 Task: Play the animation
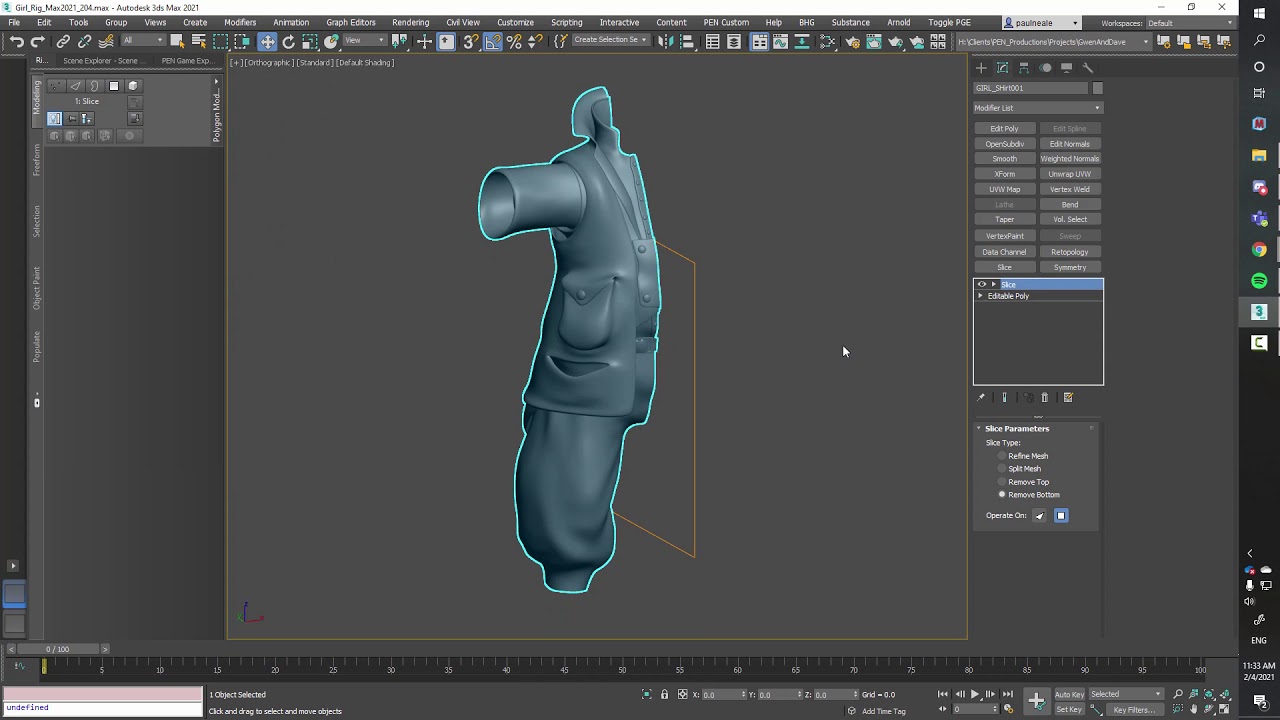(975, 694)
